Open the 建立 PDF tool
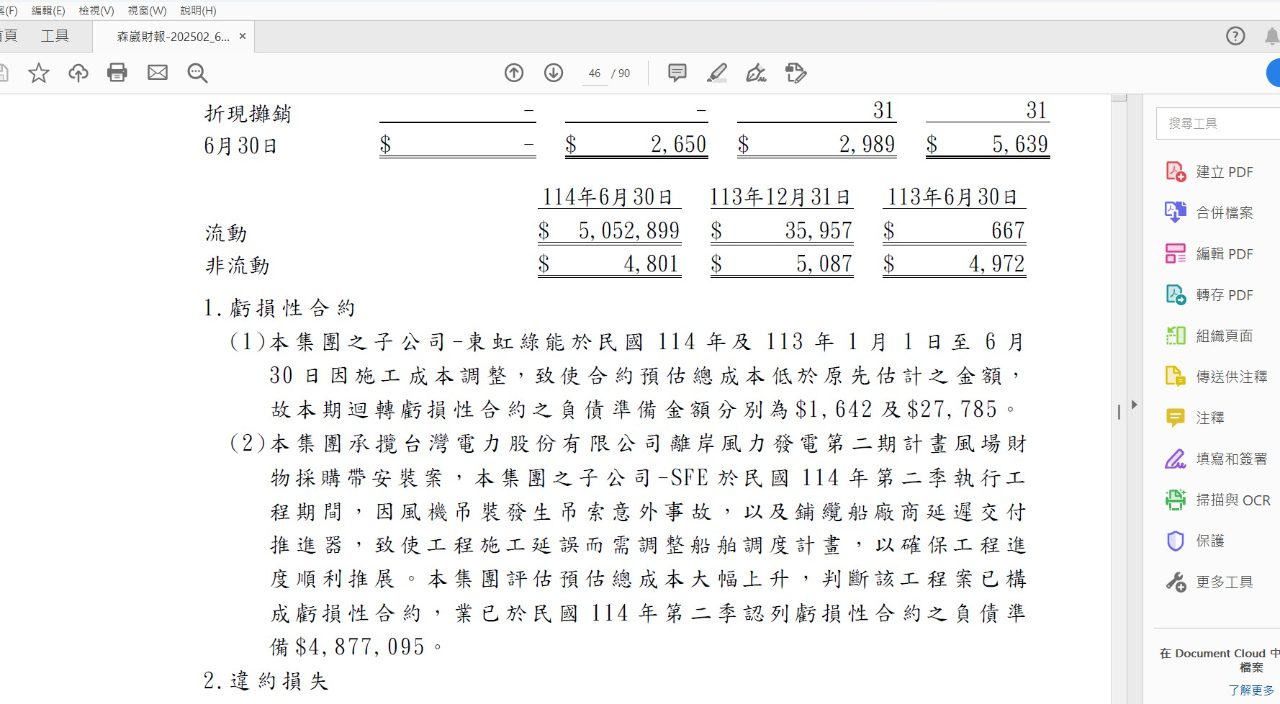1280x704 pixels. [1211, 172]
